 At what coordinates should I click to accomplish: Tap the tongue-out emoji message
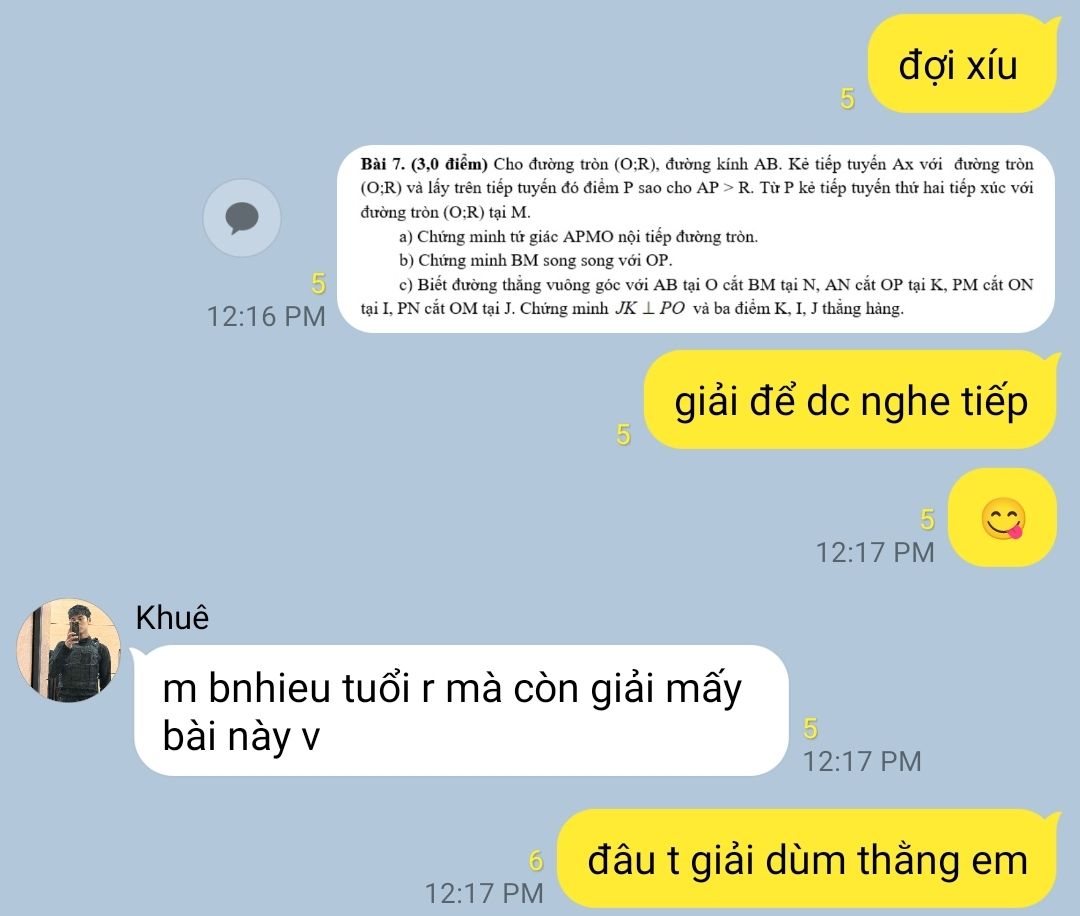(1003, 518)
